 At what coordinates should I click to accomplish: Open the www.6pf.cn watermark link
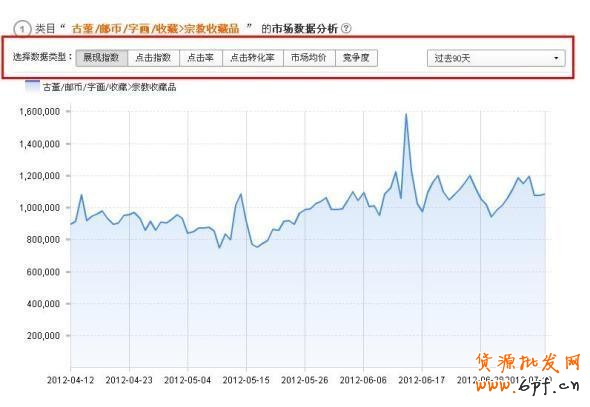[527, 385]
